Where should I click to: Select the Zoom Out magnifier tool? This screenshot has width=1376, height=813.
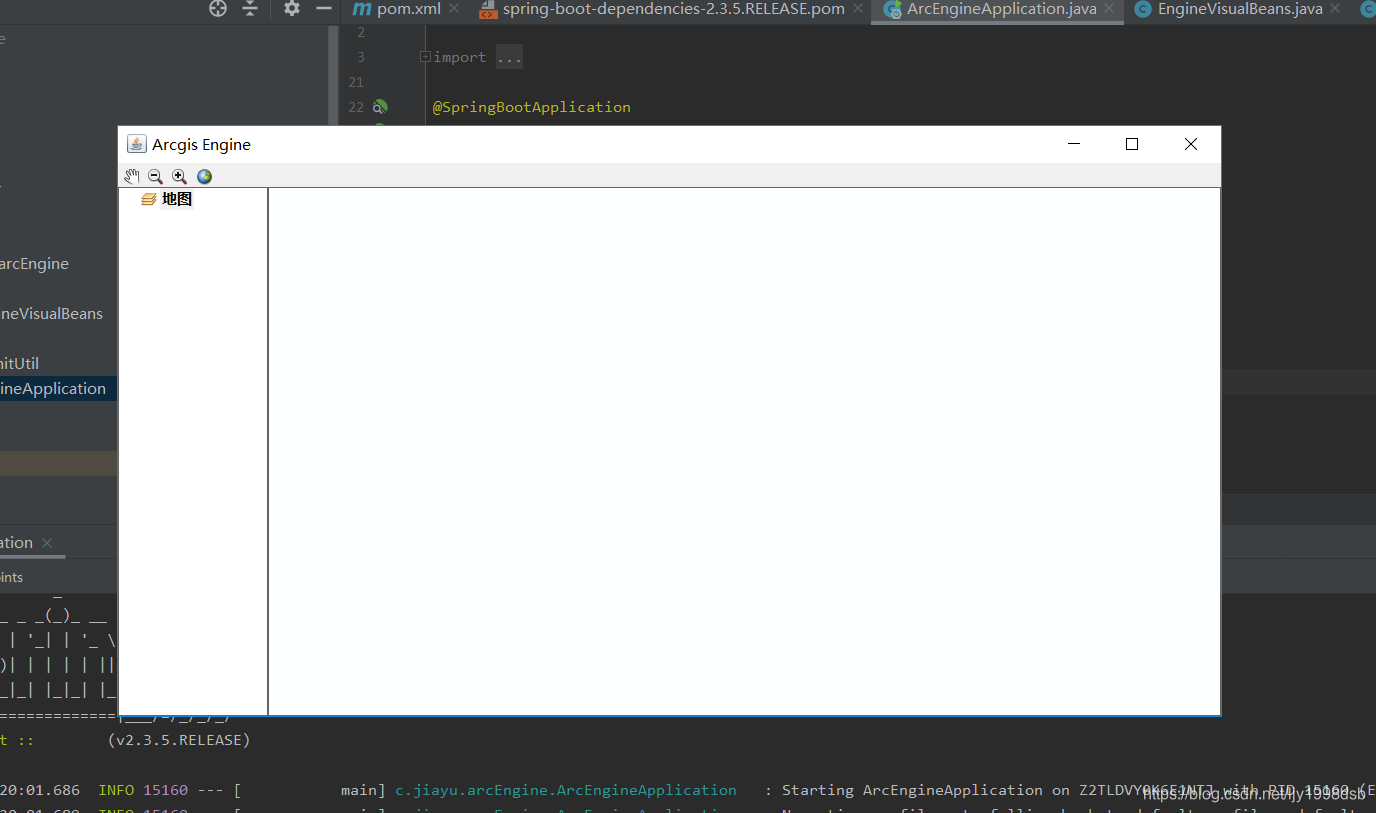pyautogui.click(x=155, y=176)
